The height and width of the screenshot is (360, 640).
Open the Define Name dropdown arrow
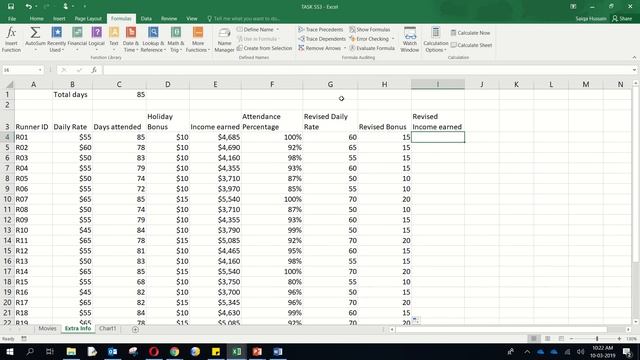(x=278, y=29)
